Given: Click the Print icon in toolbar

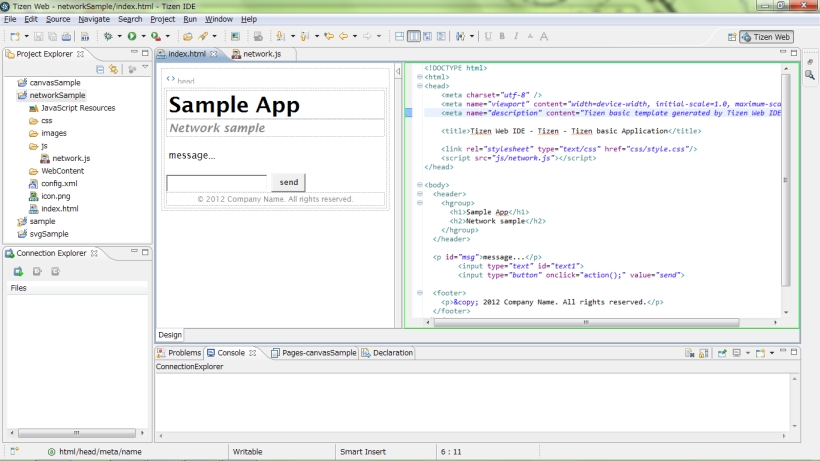Looking at the screenshot, I should point(66,36).
